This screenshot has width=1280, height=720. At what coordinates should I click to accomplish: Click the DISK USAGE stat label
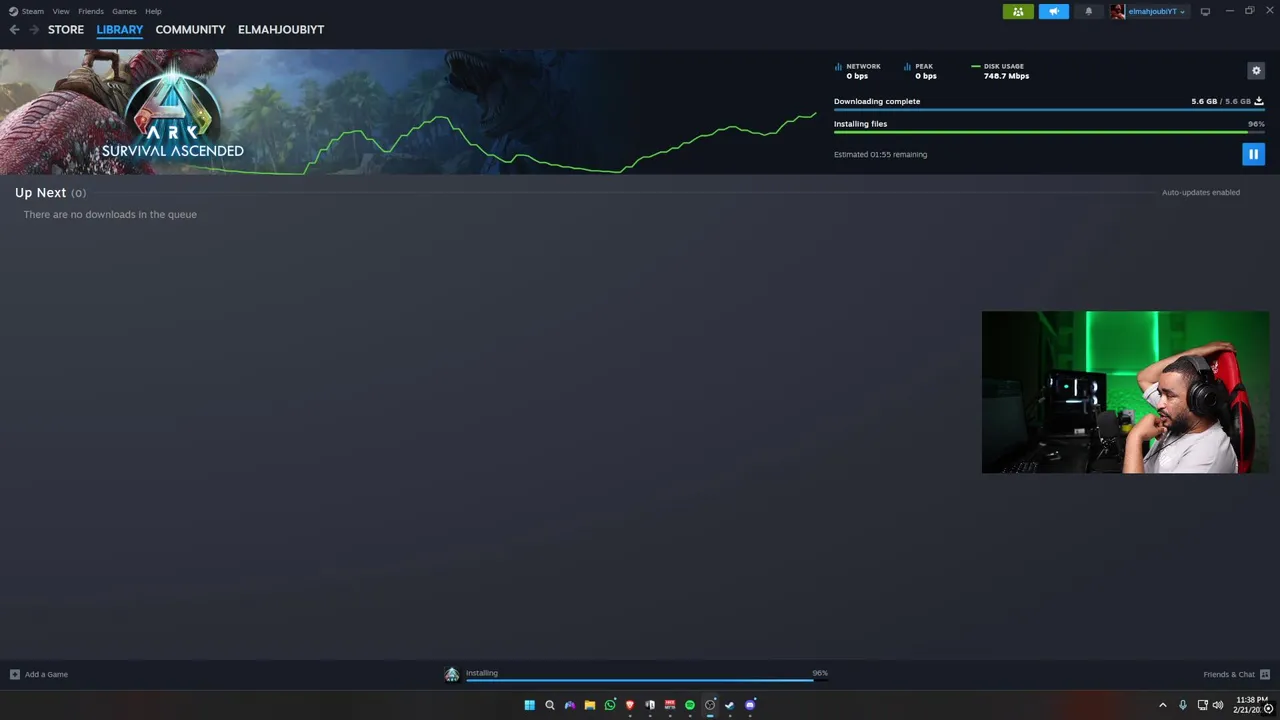(x=1003, y=66)
